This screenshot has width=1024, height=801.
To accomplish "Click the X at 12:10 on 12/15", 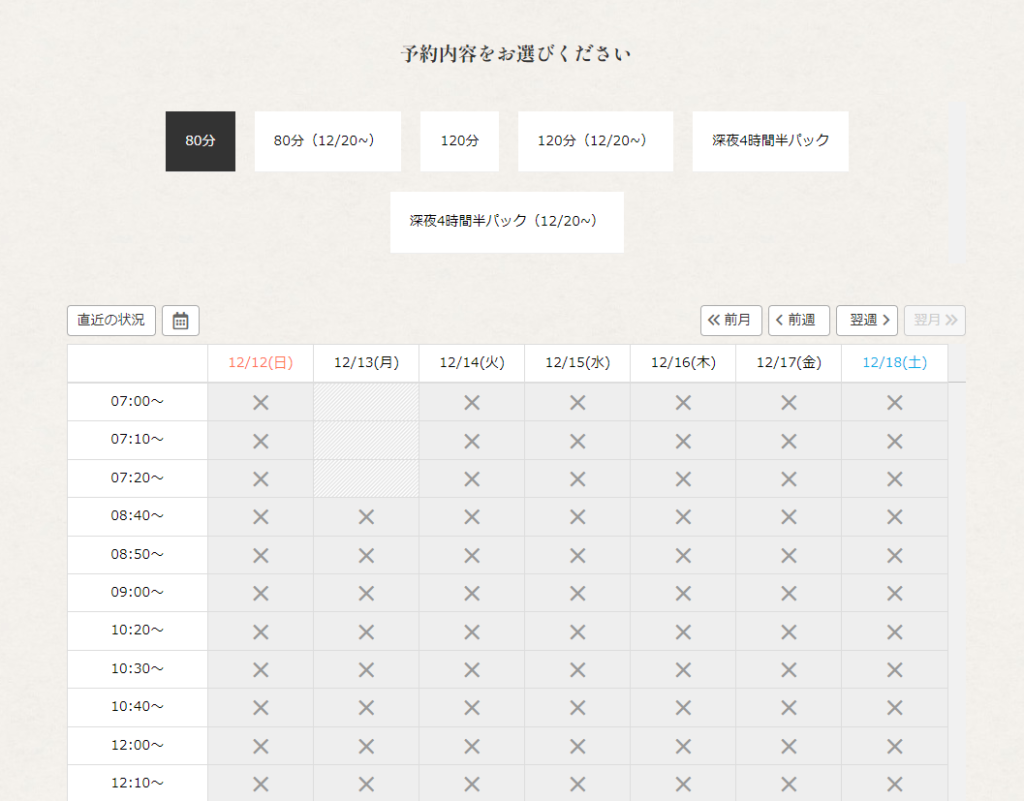I will pyautogui.click(x=578, y=784).
